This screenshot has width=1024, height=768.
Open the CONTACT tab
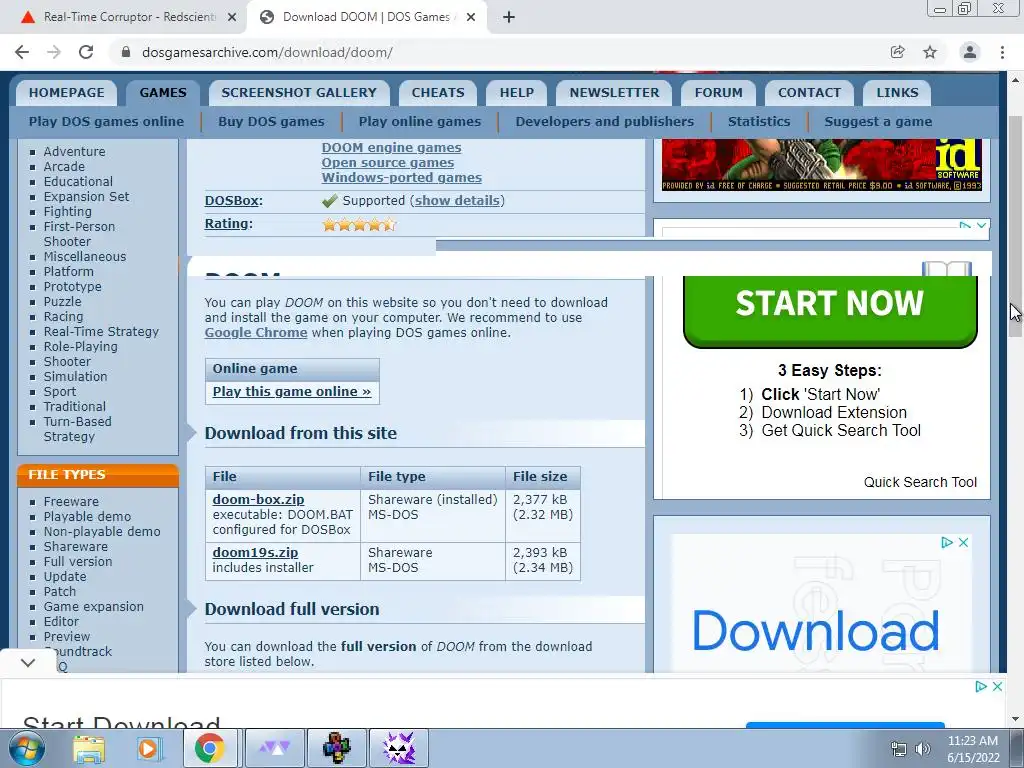coord(809,93)
